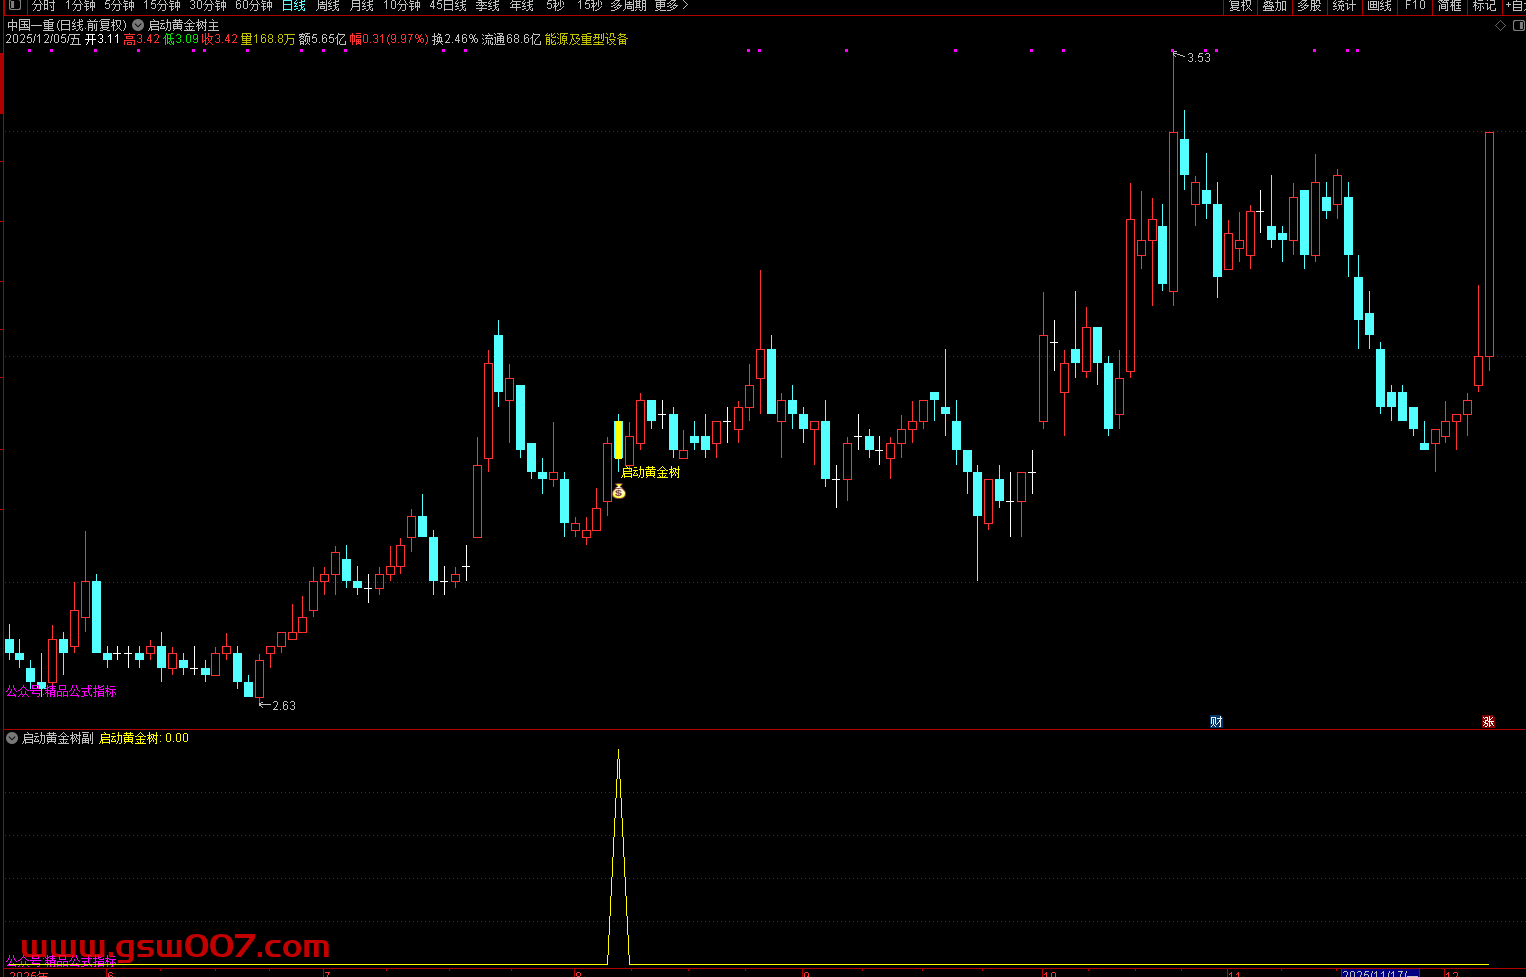Click the yellow 启动黄金树 signal candlestick
The width and height of the screenshot is (1526, 977).
pos(618,440)
